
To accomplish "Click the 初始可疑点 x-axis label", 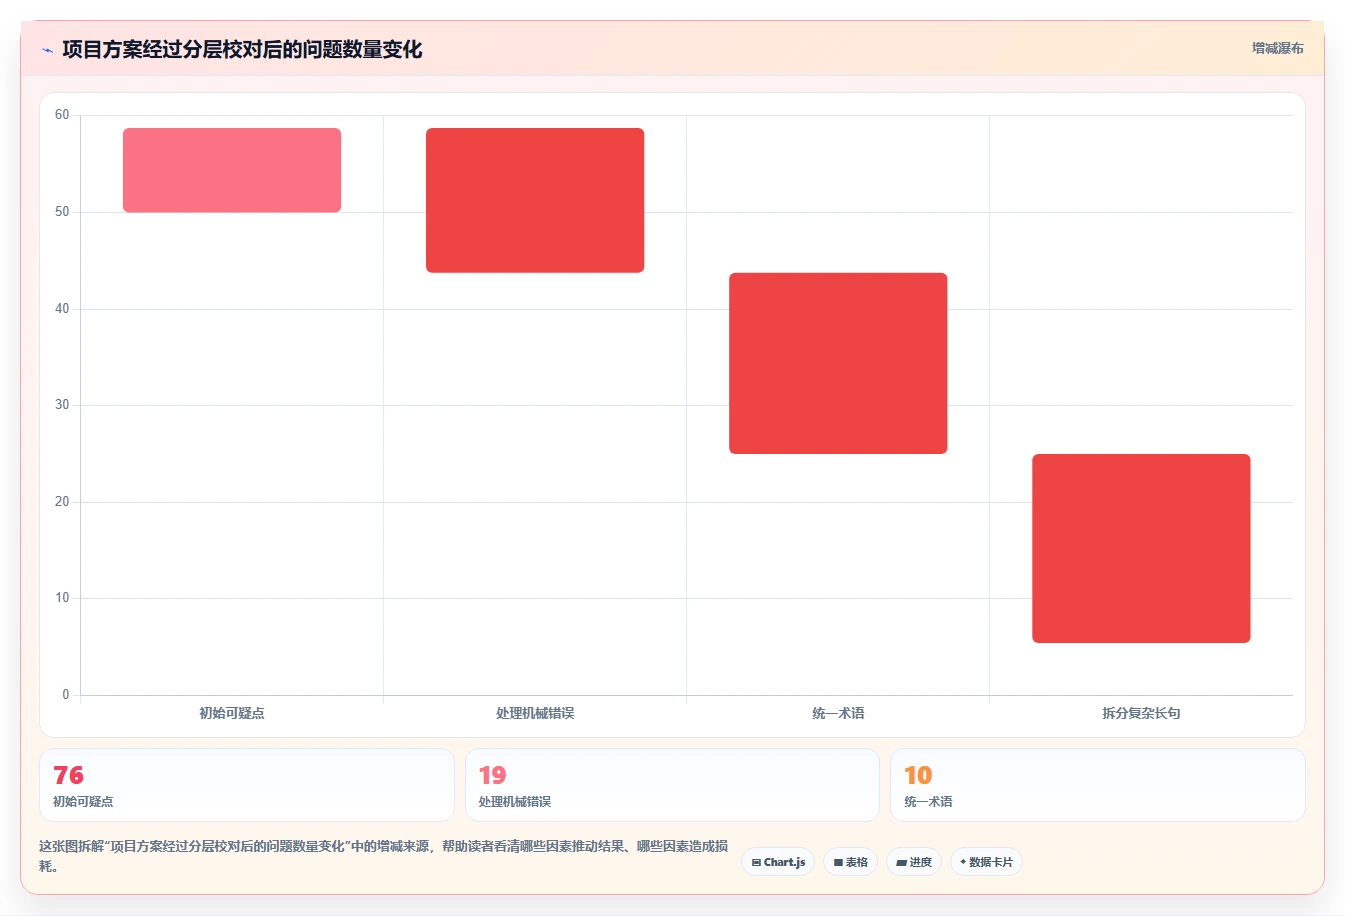I will [232, 713].
